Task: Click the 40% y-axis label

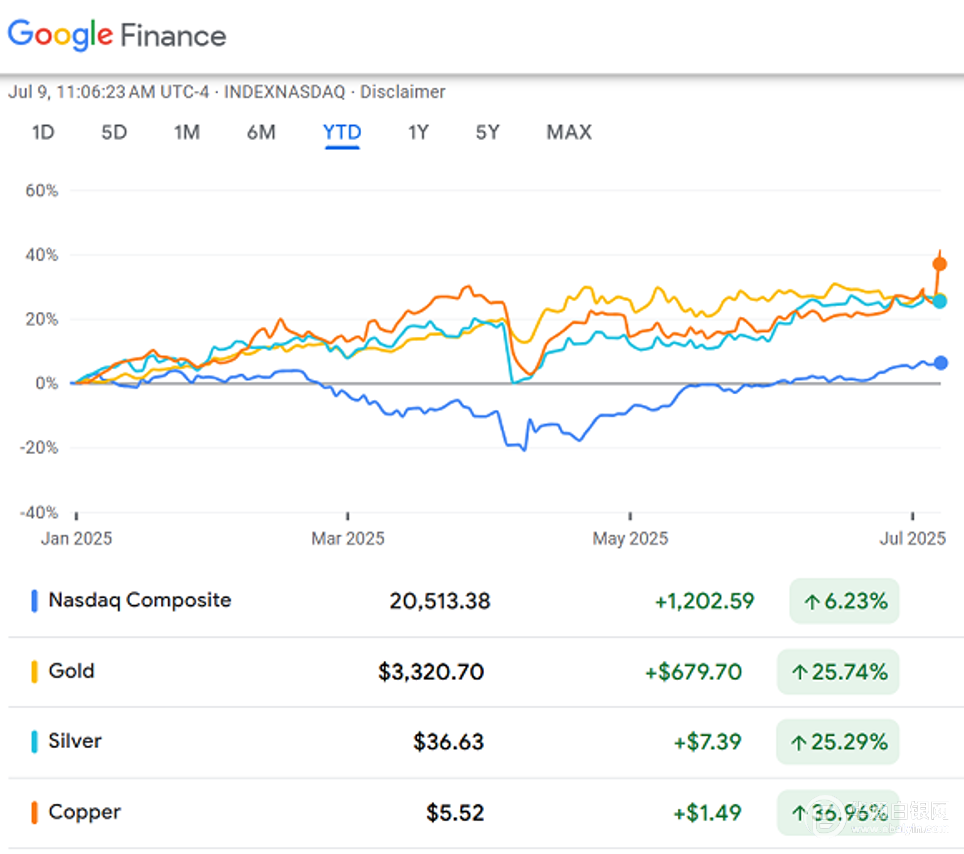Action: click(x=42, y=255)
